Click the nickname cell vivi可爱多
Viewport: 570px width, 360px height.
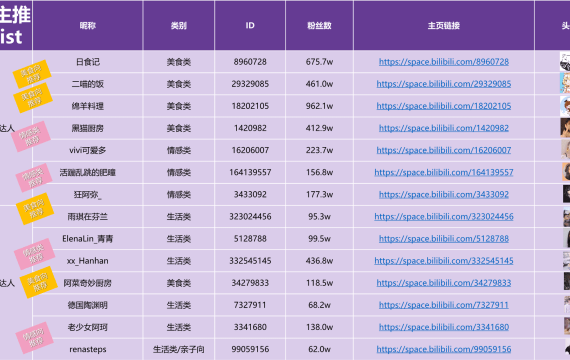click(x=88, y=150)
